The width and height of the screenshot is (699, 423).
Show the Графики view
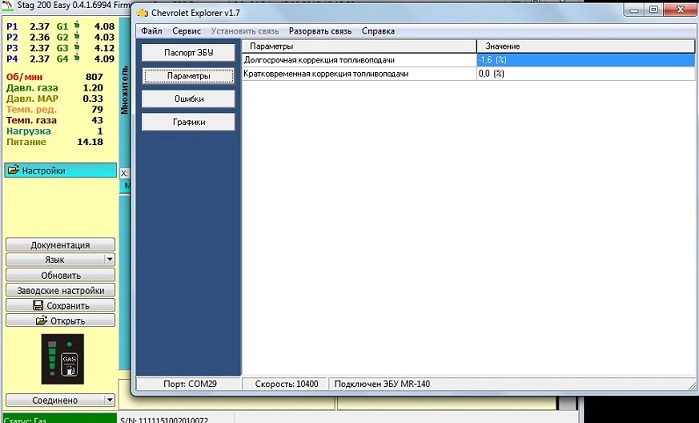pyautogui.click(x=189, y=122)
